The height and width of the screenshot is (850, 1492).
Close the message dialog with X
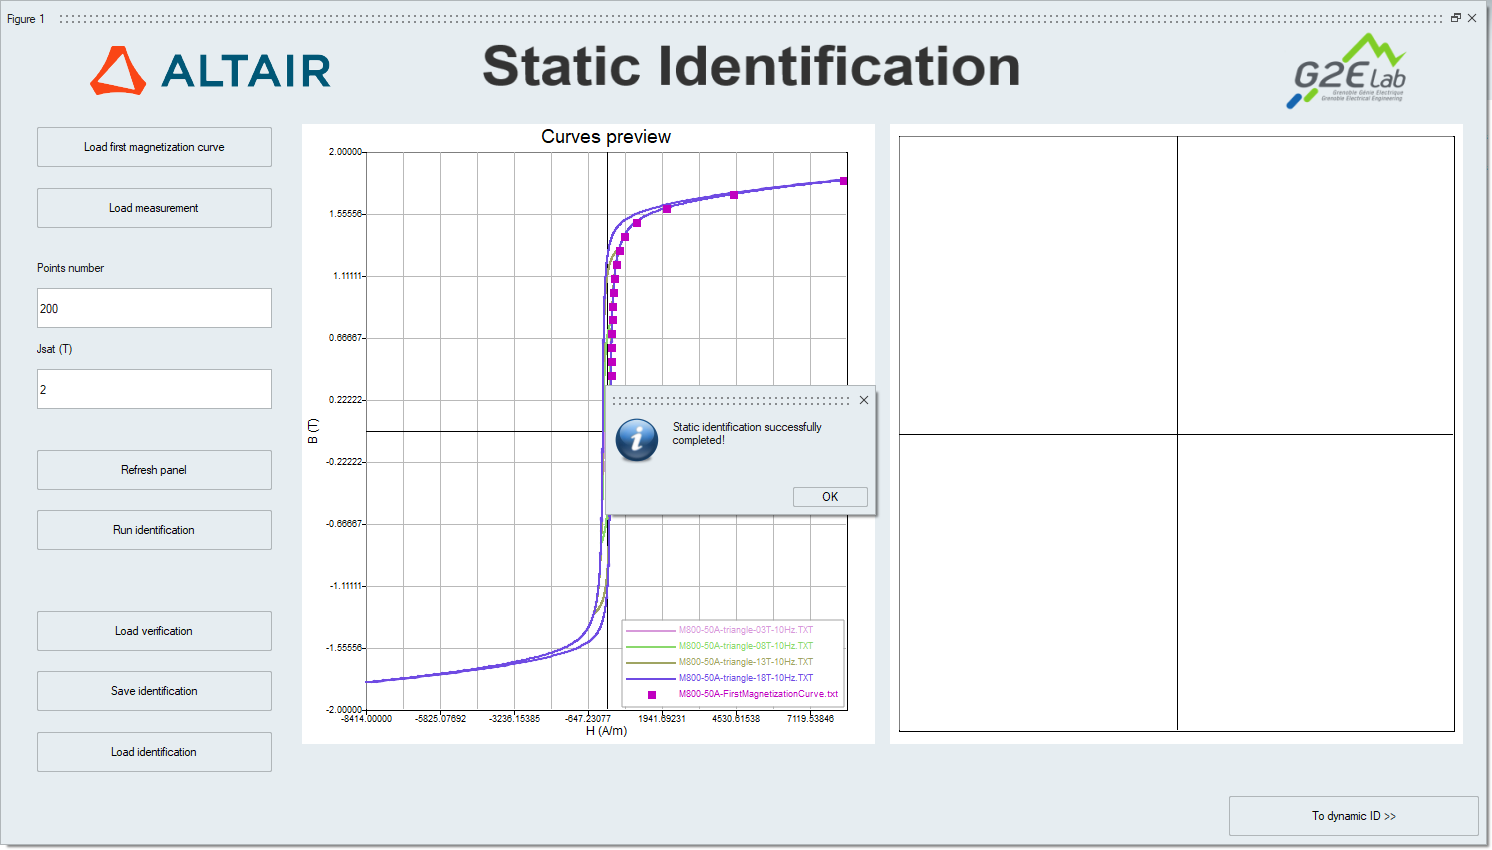tap(864, 400)
